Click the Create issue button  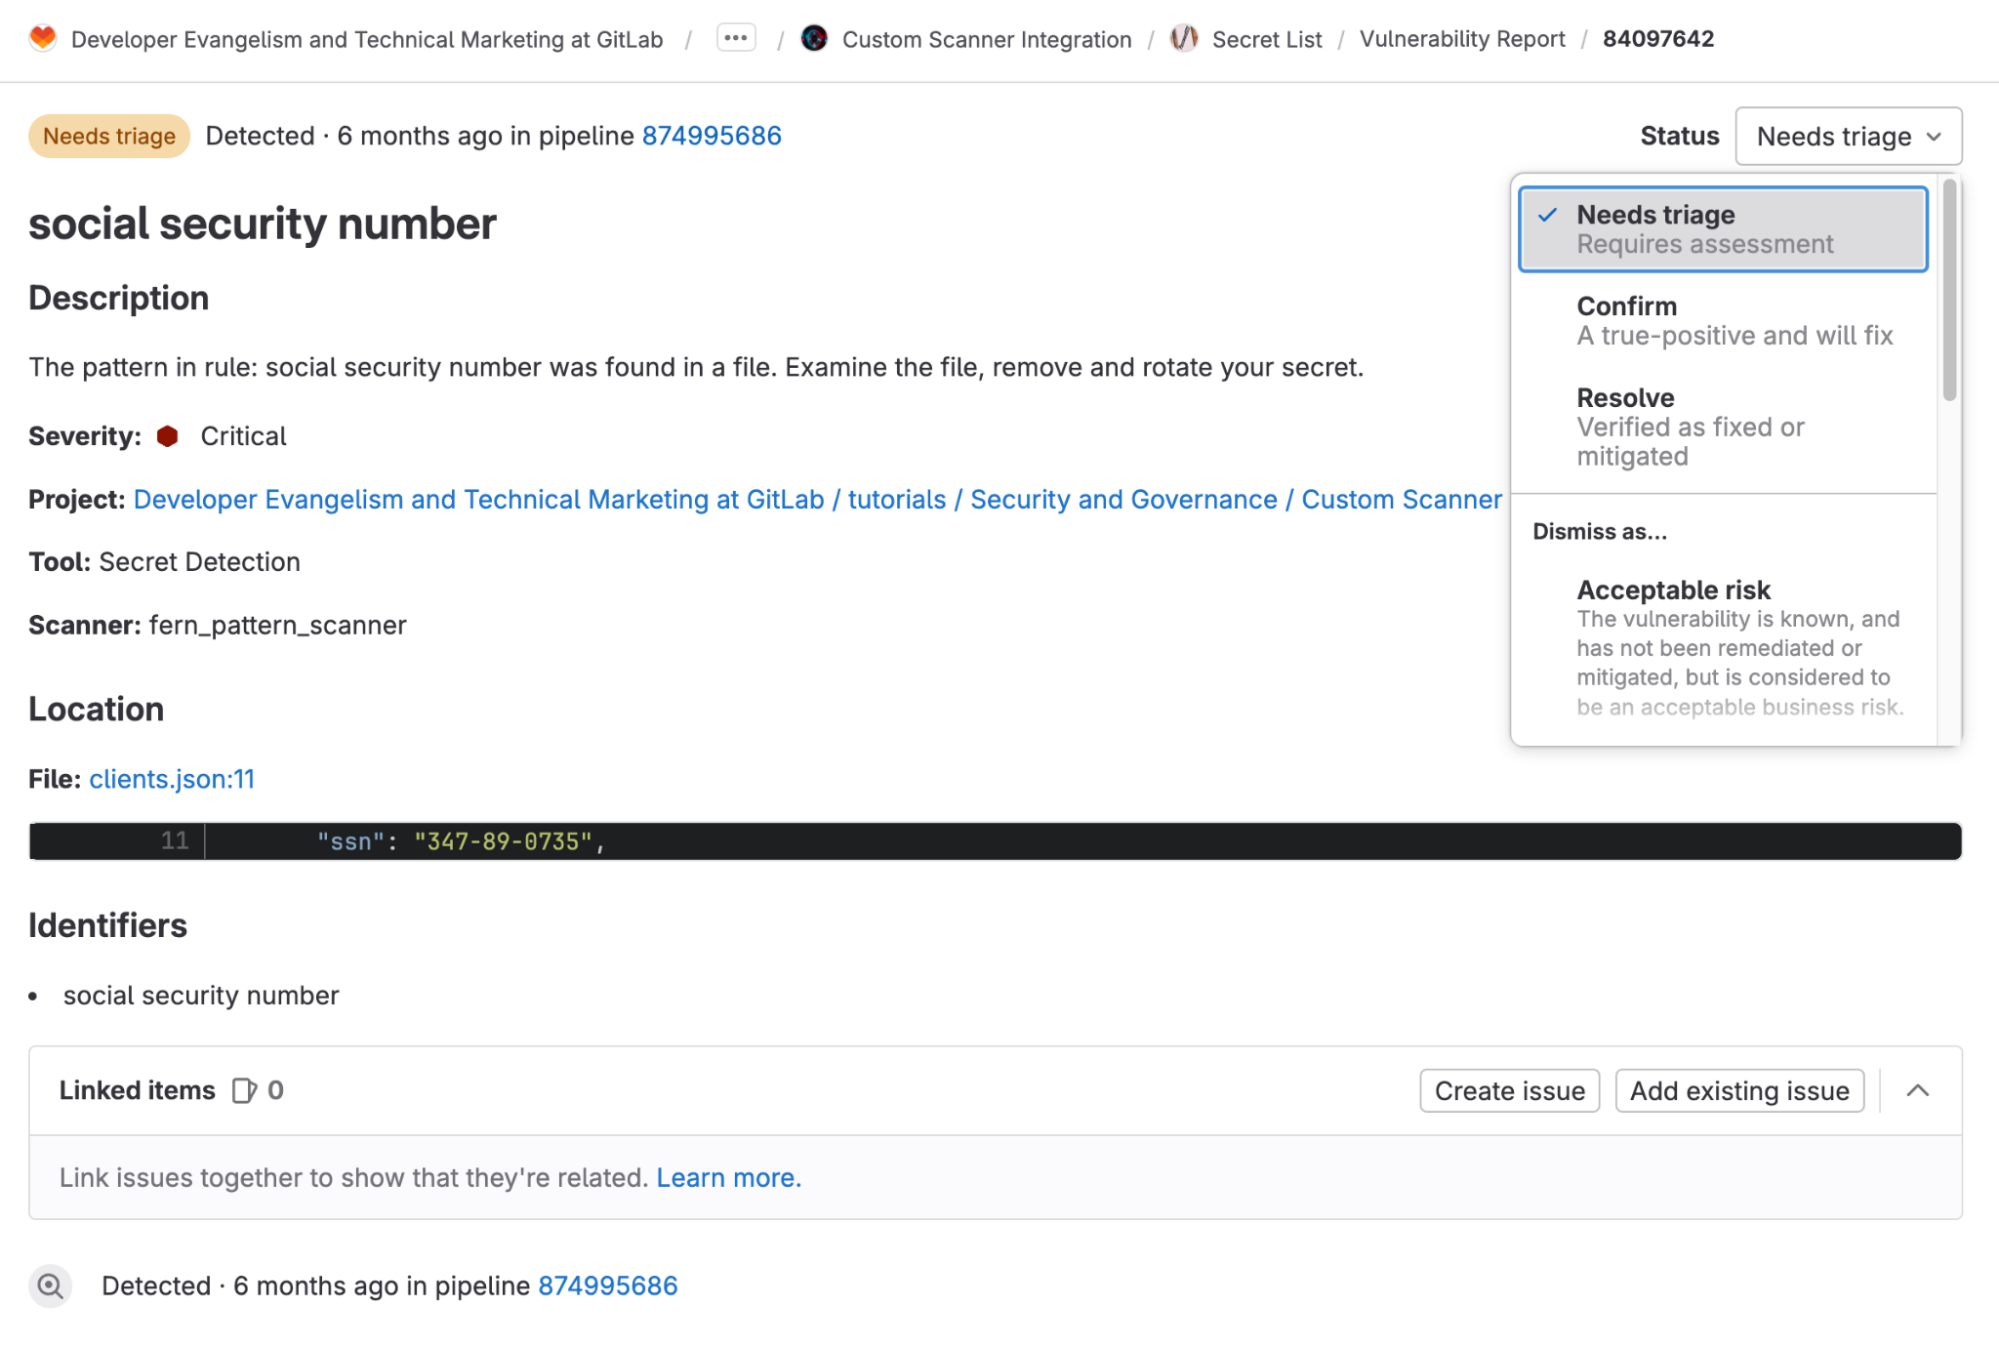pyautogui.click(x=1509, y=1090)
